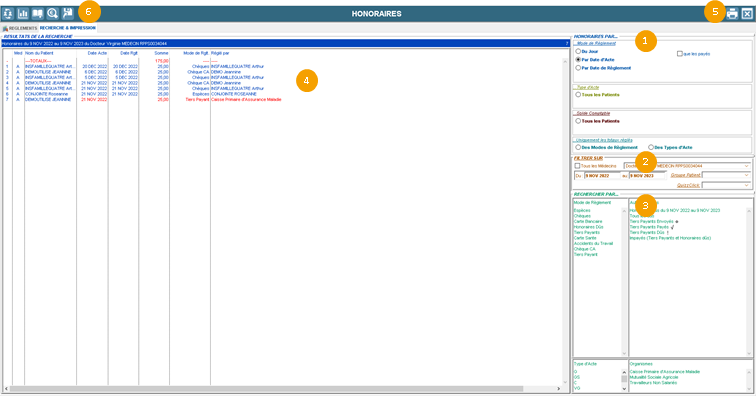
Task: Select 'VG' in Type d'Acte list
Action: pos(576,388)
